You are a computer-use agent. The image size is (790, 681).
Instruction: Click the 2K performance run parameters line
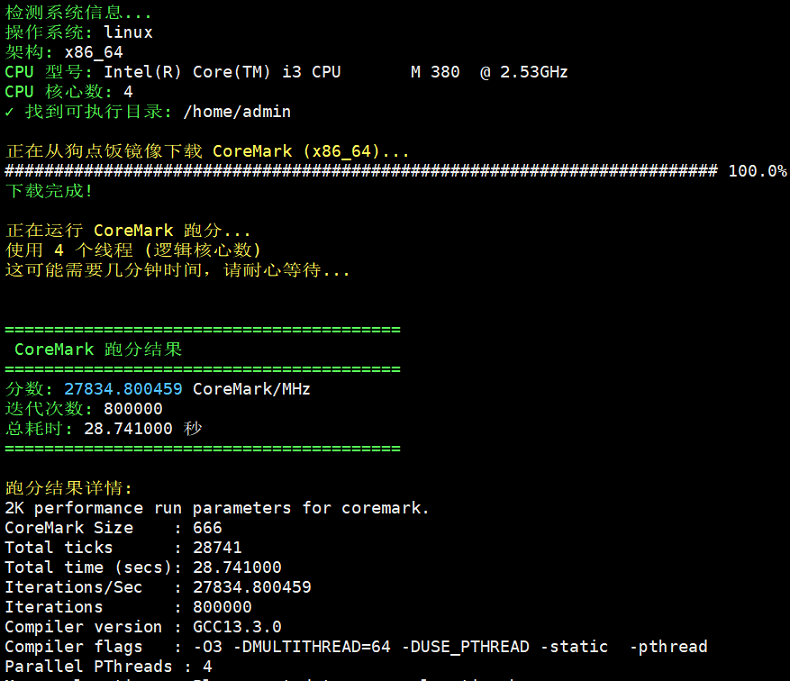[217, 508]
